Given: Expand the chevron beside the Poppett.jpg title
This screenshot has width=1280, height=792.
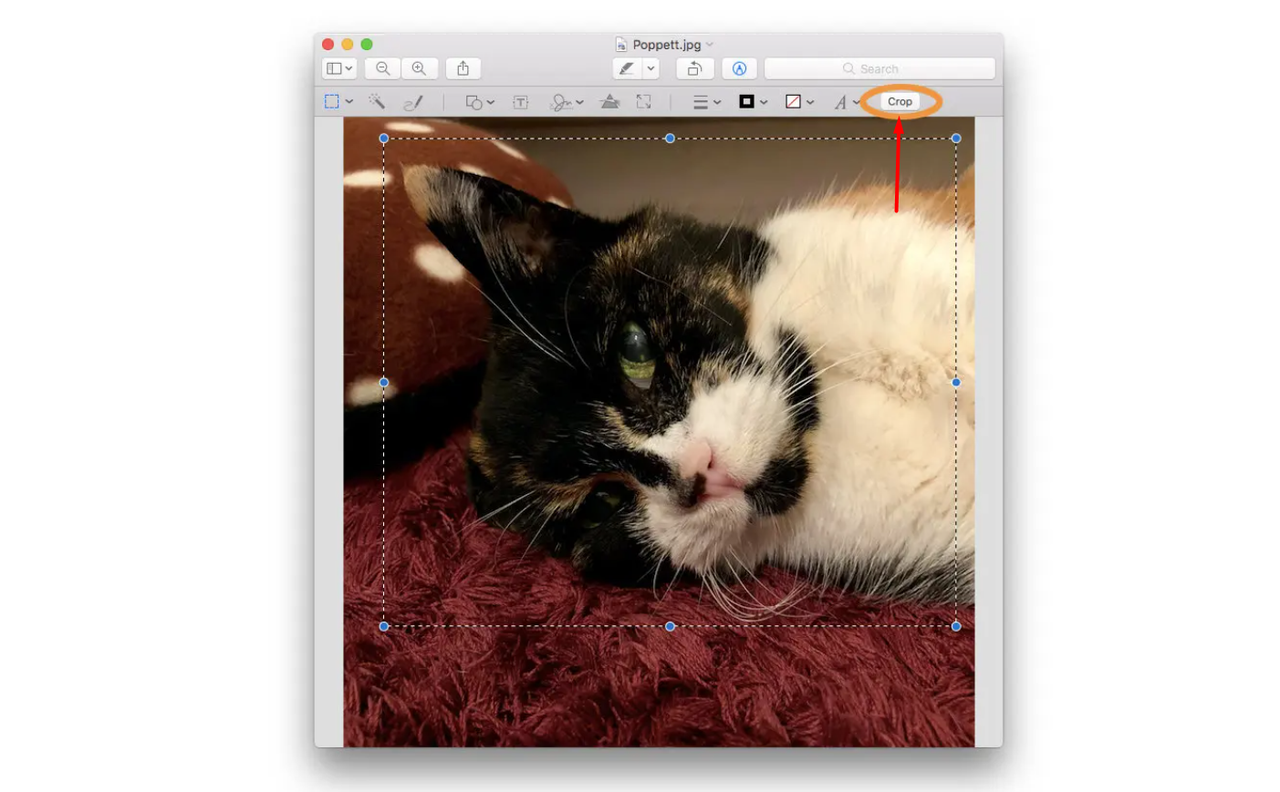Looking at the screenshot, I should tap(710, 45).
